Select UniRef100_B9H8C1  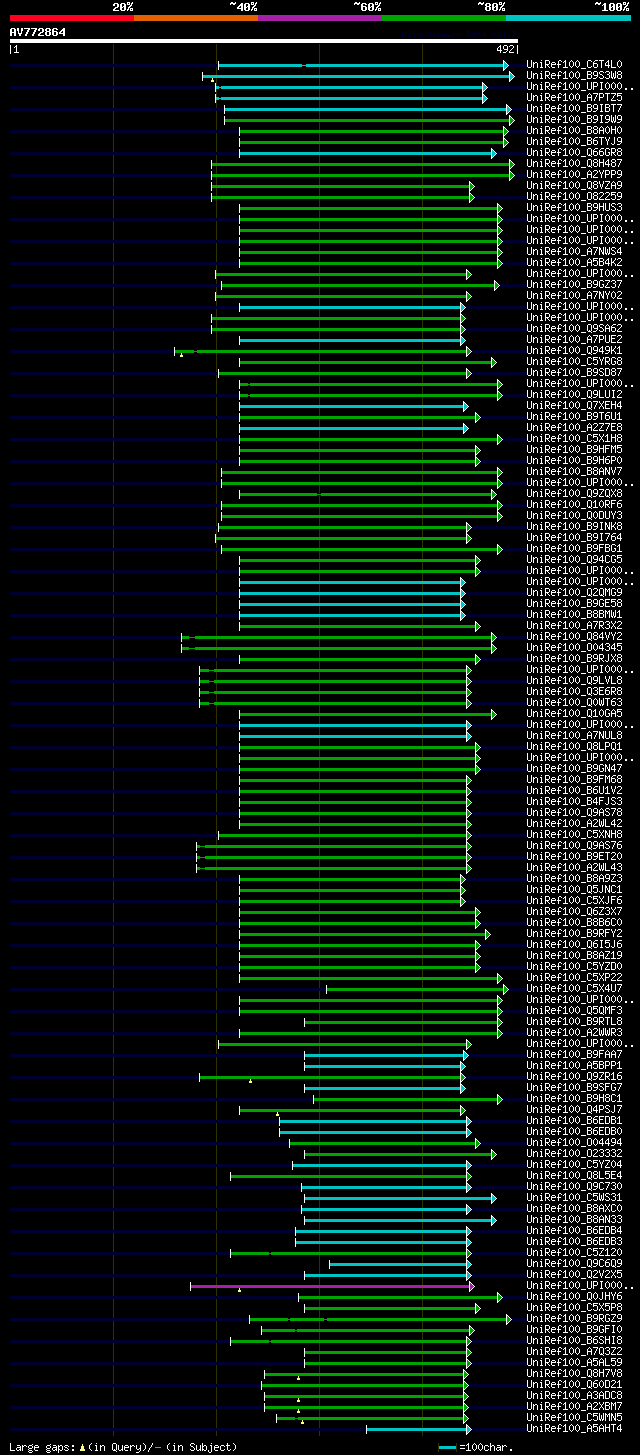[x=575, y=1098]
